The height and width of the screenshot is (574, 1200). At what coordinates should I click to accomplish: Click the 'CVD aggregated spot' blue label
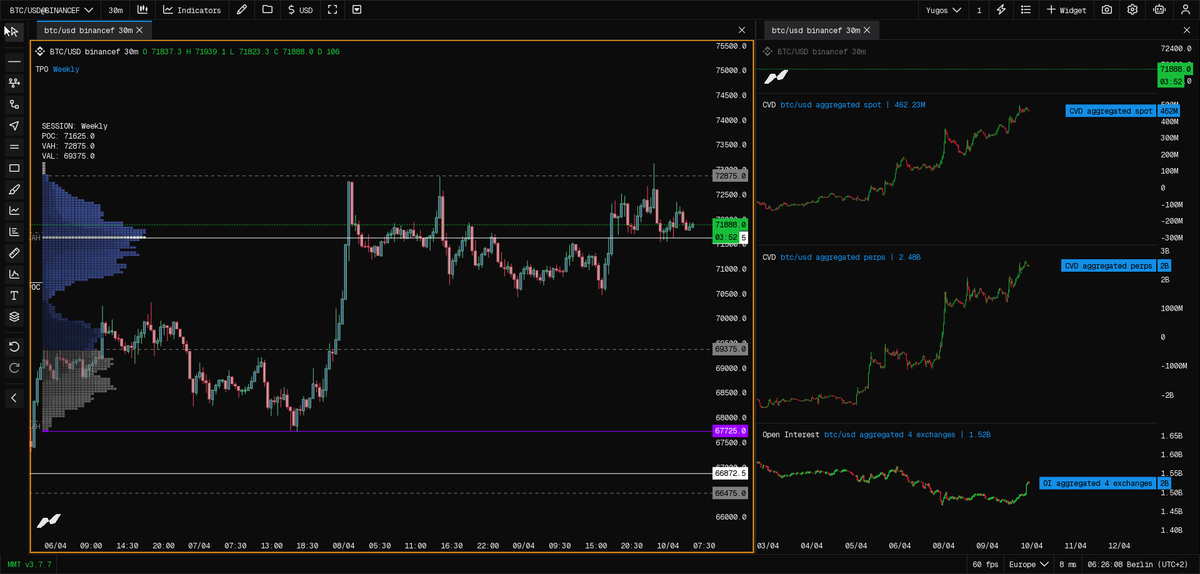point(1110,111)
